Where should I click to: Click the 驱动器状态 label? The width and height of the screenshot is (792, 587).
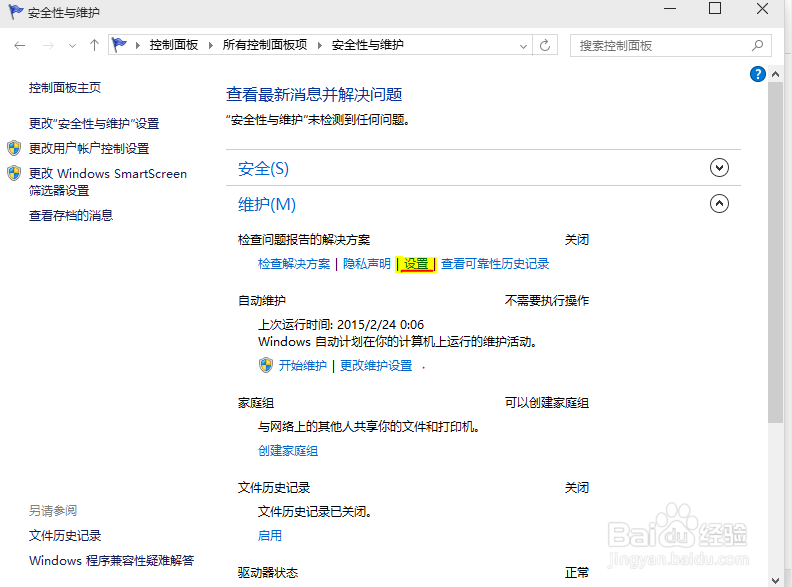pyautogui.click(x=268, y=573)
